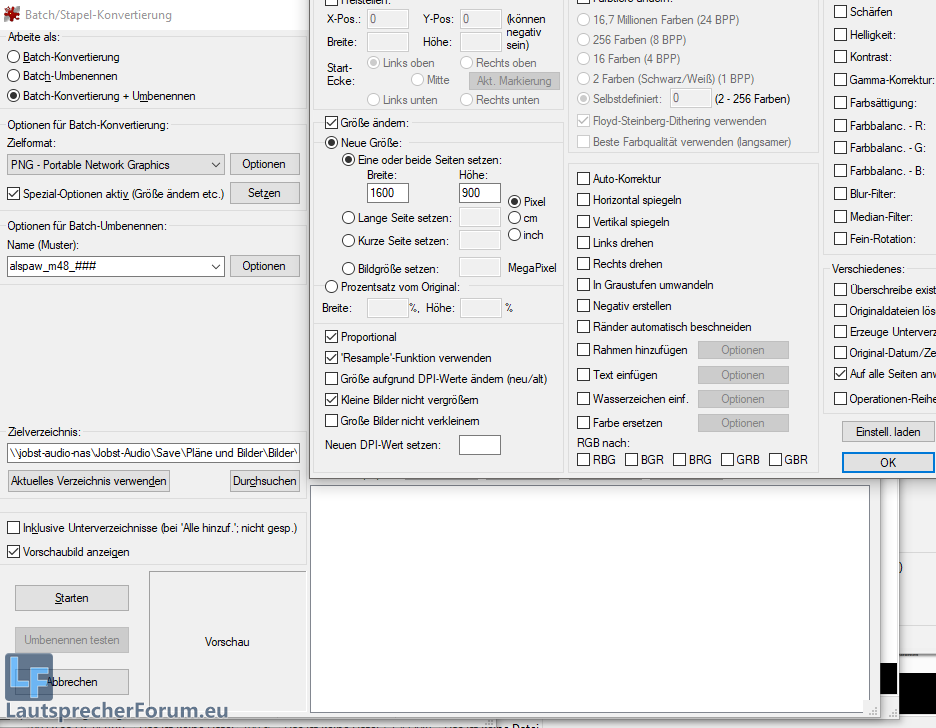936x728 pixels.
Task: Confirm settings with the OK button
Action: [888, 463]
